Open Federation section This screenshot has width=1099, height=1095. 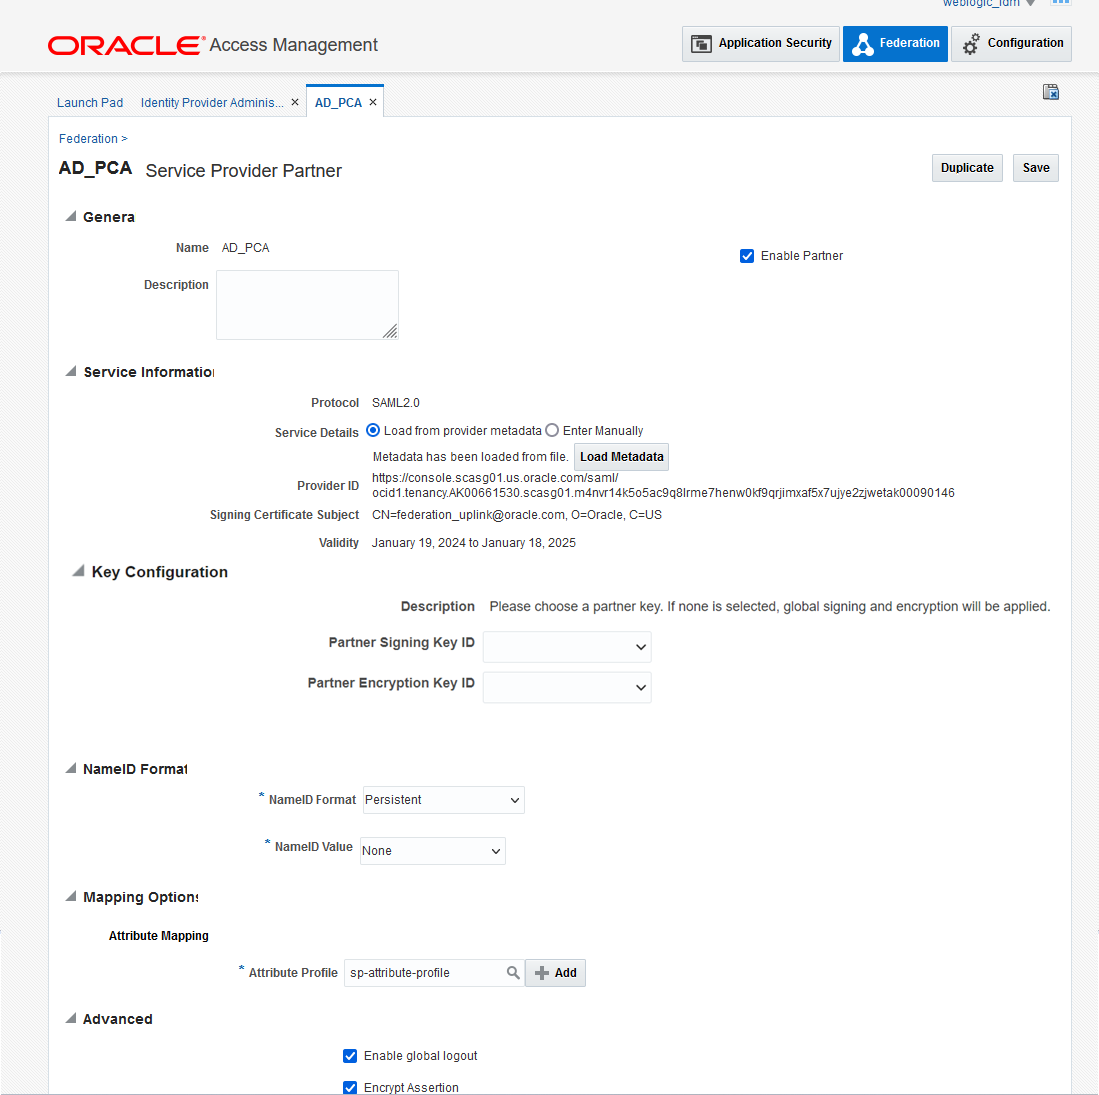click(895, 43)
